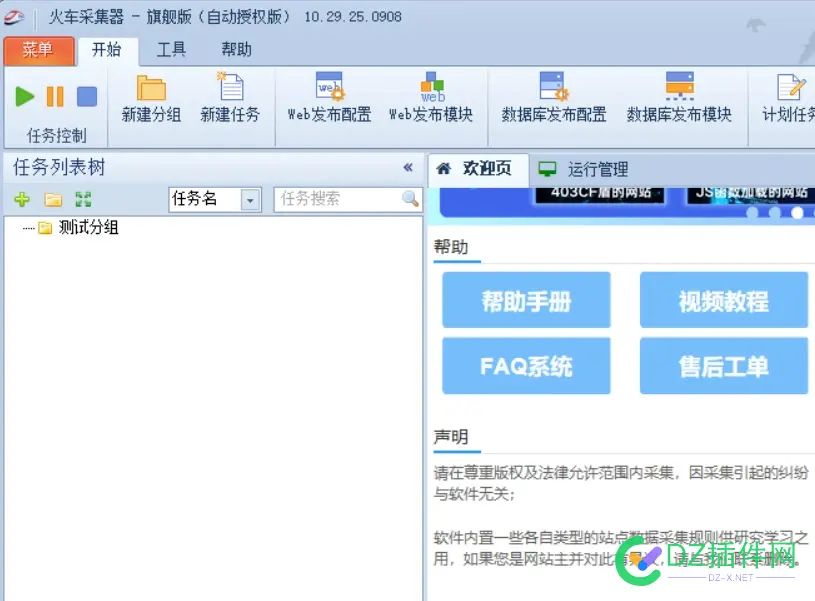The width and height of the screenshot is (815, 601).
Task: Click the green expand-all icon in task tree toolbar
Action: (x=83, y=199)
